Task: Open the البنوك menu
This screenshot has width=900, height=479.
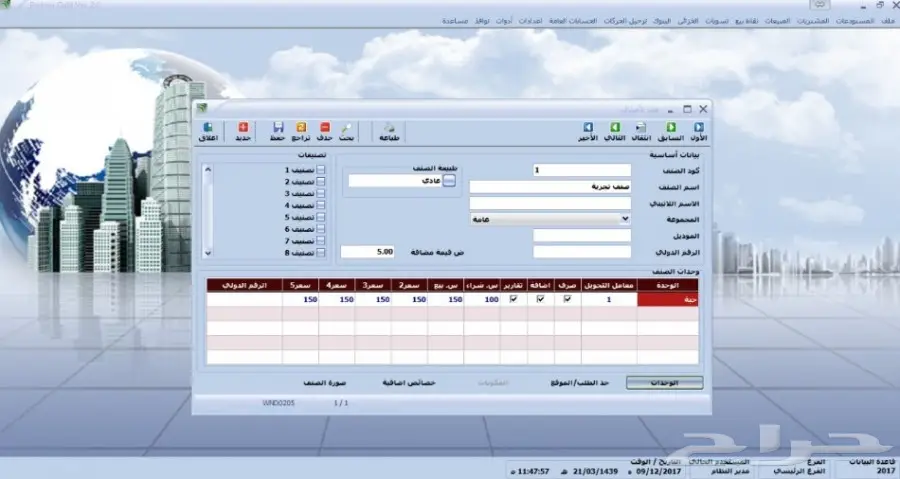Action: click(x=662, y=21)
